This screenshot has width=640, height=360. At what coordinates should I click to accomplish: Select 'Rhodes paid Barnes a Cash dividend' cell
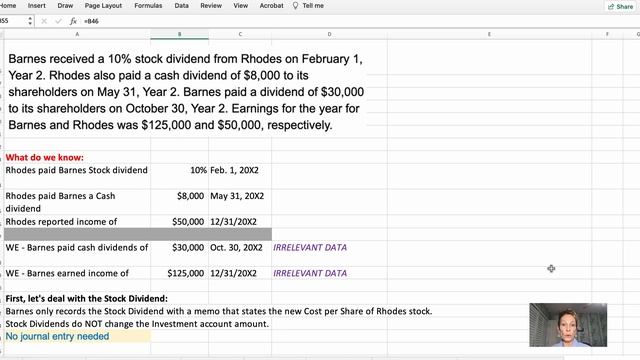pyautogui.click(x=77, y=202)
